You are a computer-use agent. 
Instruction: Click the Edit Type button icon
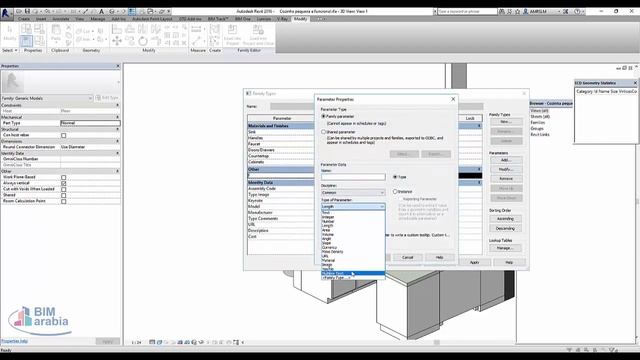pyautogui.click(x=107, y=98)
